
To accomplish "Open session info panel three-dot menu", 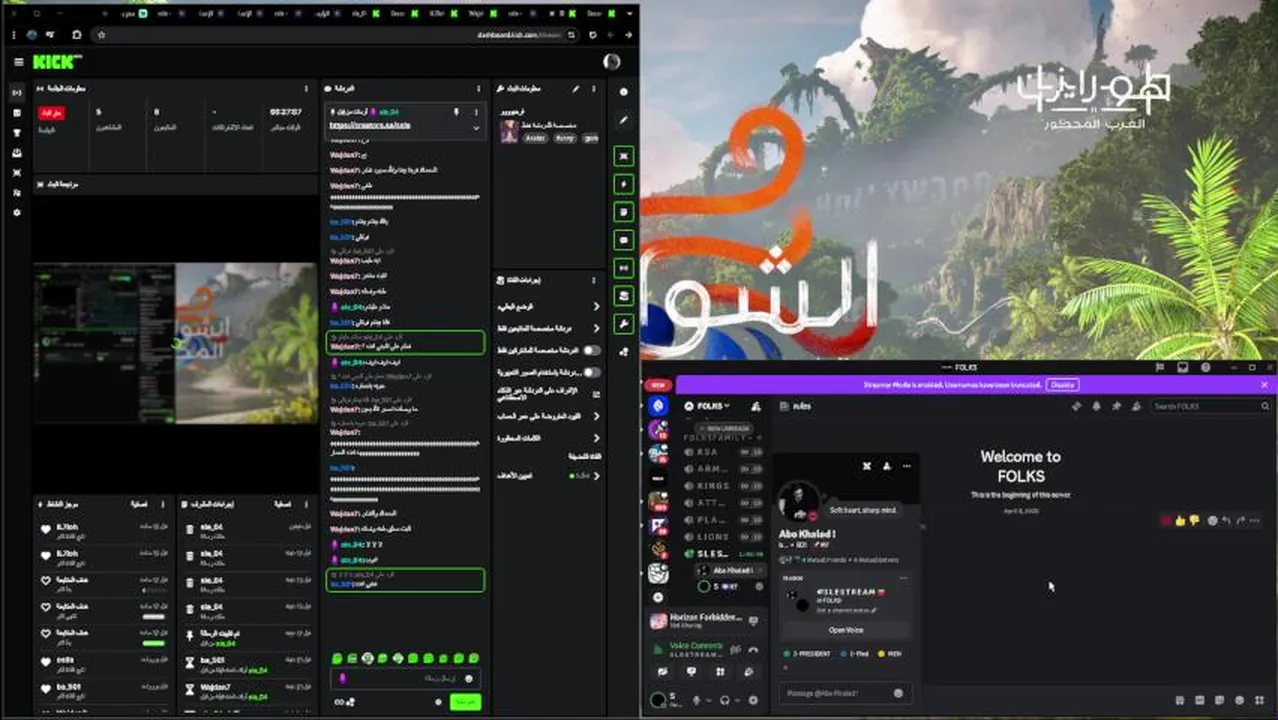I will pyautogui.click(x=307, y=89).
